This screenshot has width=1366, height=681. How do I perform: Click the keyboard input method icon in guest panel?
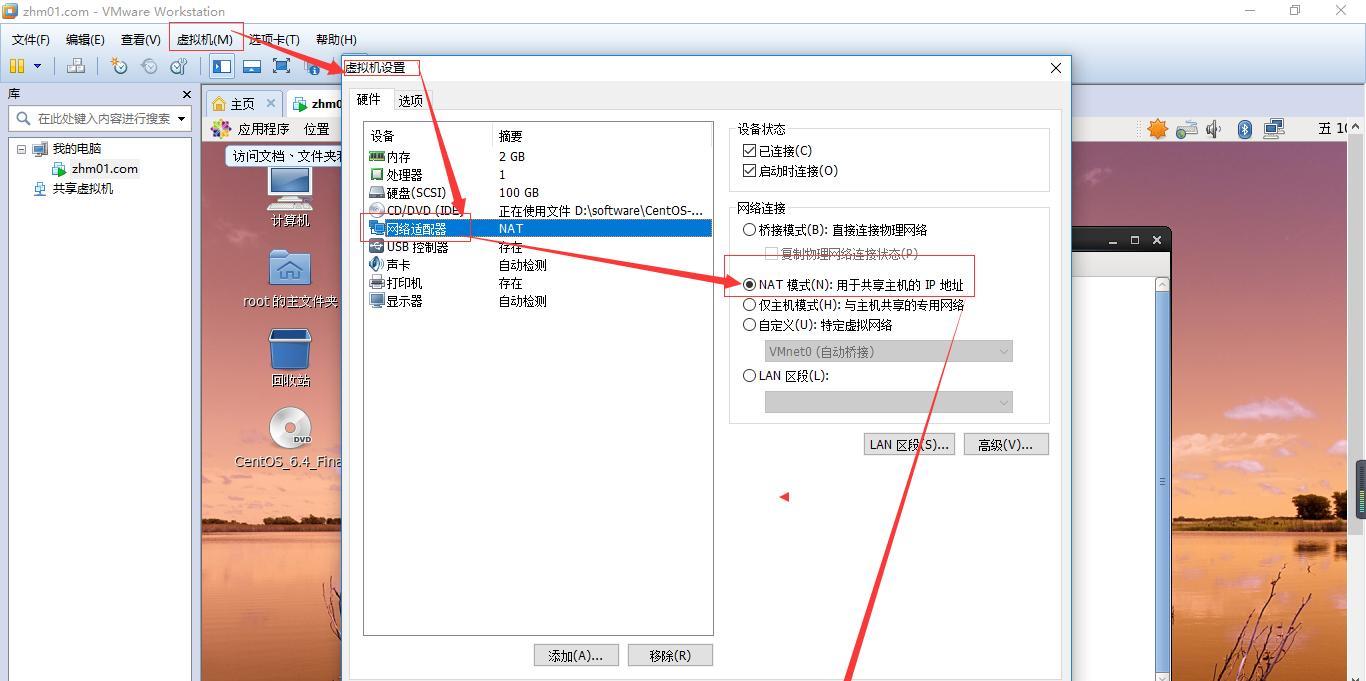coord(1187,129)
